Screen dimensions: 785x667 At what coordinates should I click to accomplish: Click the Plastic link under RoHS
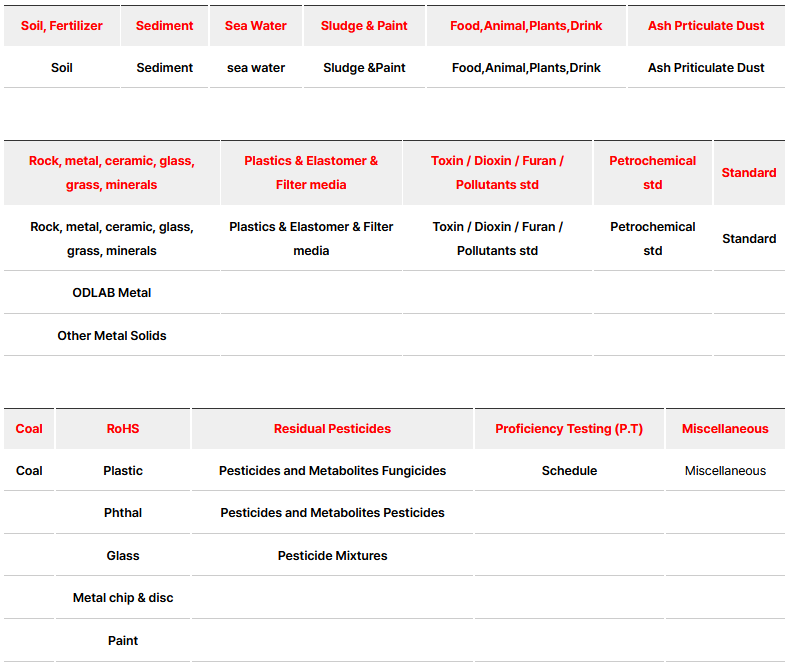pos(123,471)
